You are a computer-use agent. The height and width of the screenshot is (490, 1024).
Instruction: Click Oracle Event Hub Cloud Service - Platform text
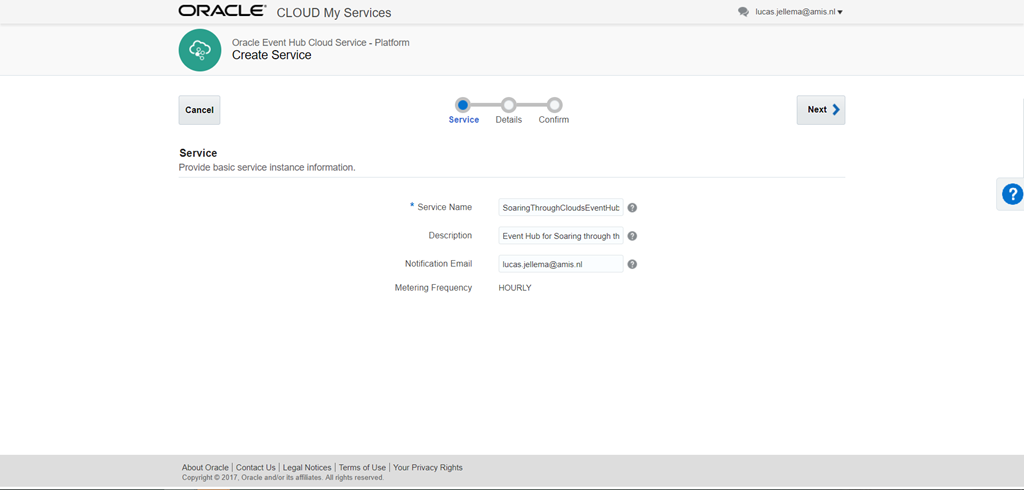321,42
